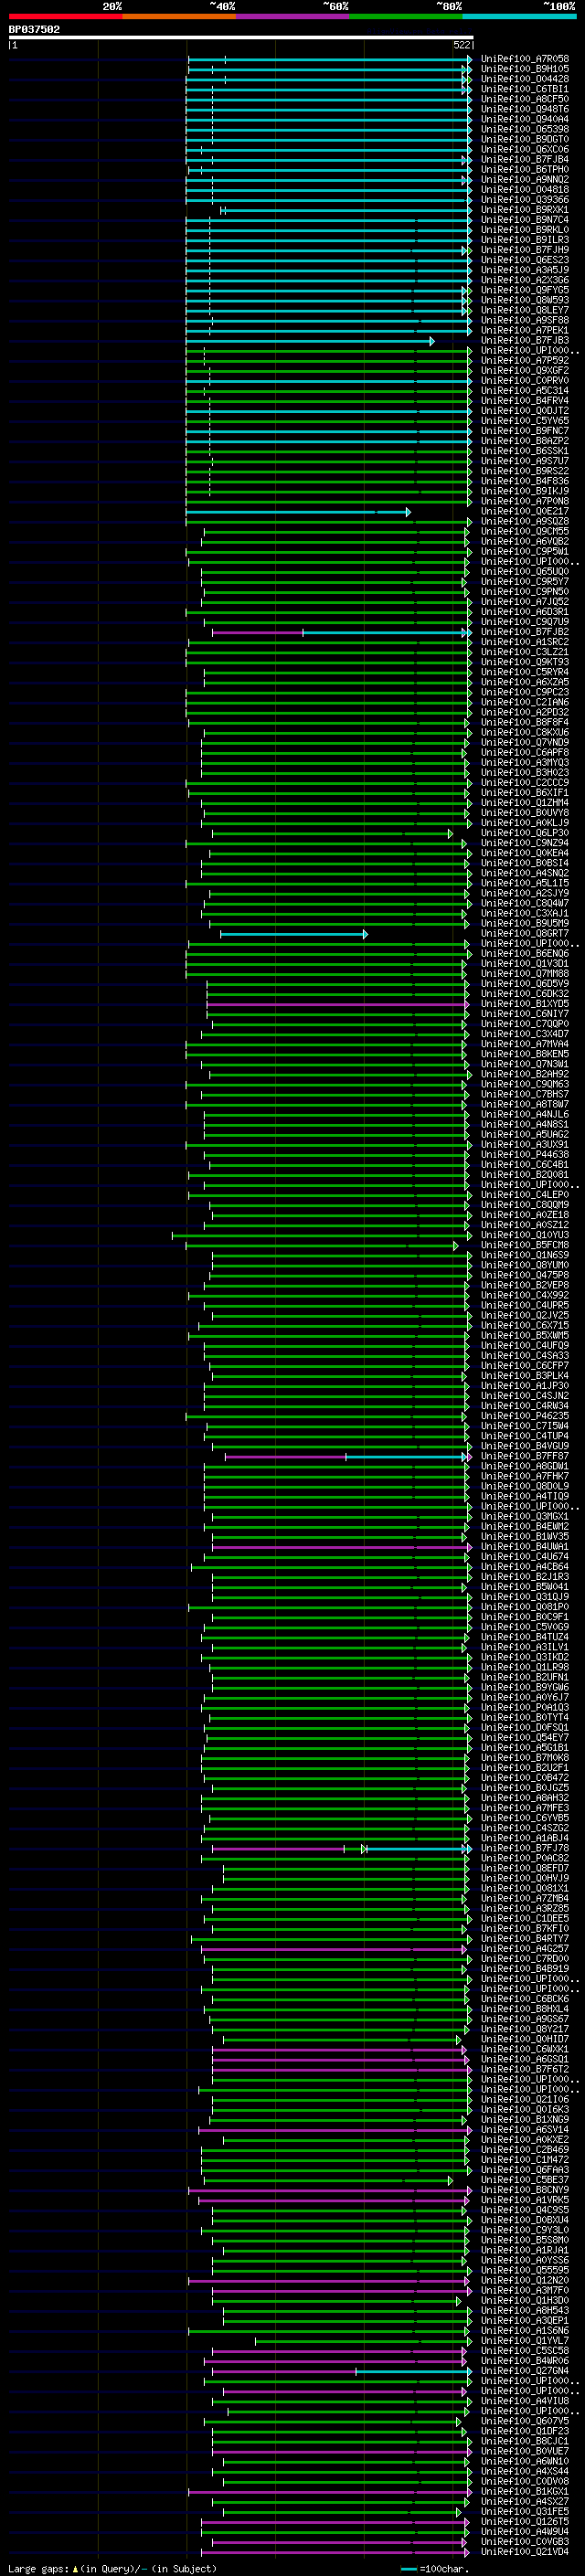Select the UniRef100_A5L1I5 hit label
This screenshot has height=2576, width=585.
click(525, 883)
